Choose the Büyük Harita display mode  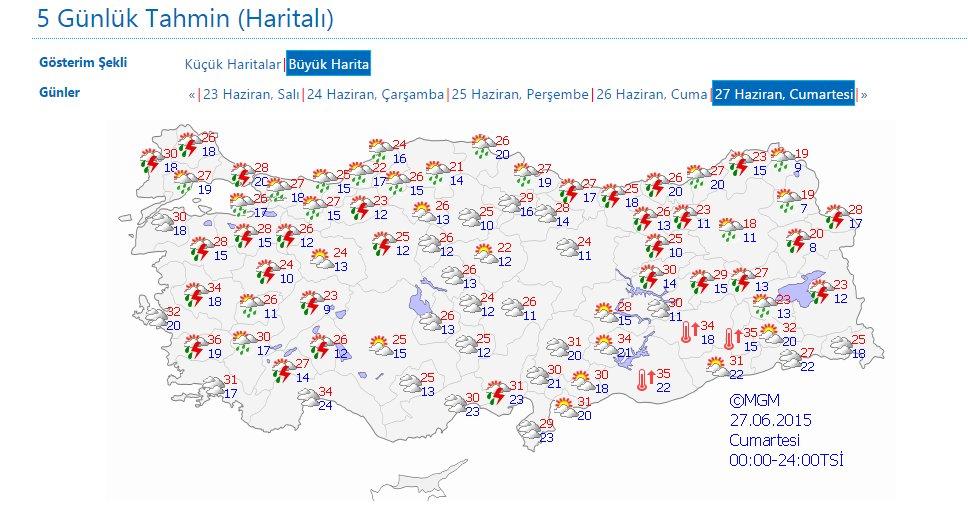(328, 64)
